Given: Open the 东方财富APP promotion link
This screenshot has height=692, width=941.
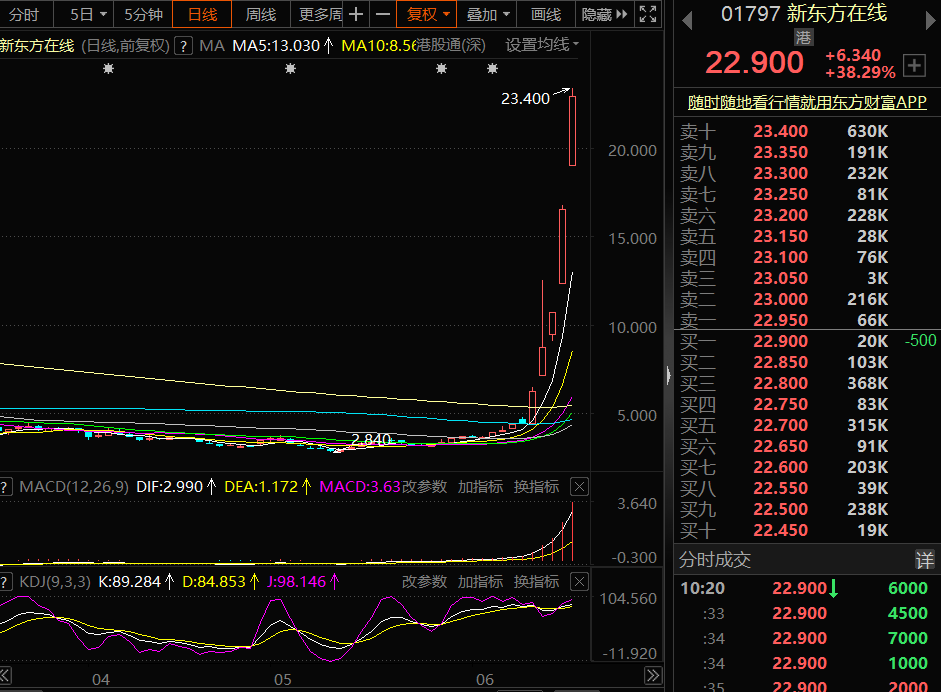Looking at the screenshot, I should pos(807,102).
